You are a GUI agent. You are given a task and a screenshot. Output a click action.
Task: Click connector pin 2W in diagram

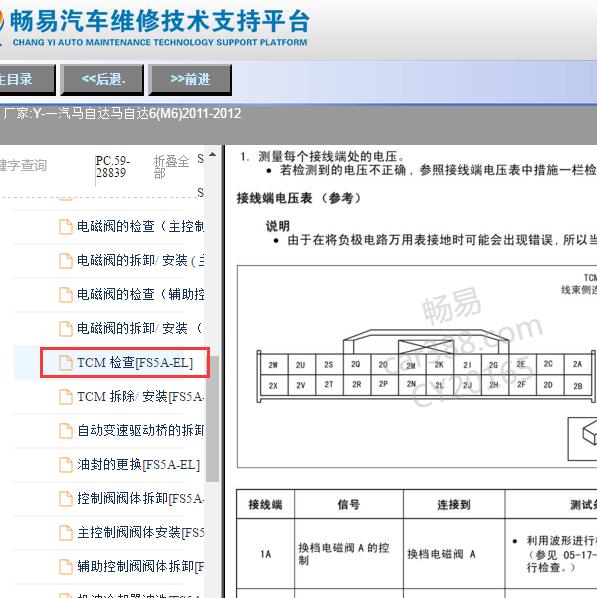(273, 365)
